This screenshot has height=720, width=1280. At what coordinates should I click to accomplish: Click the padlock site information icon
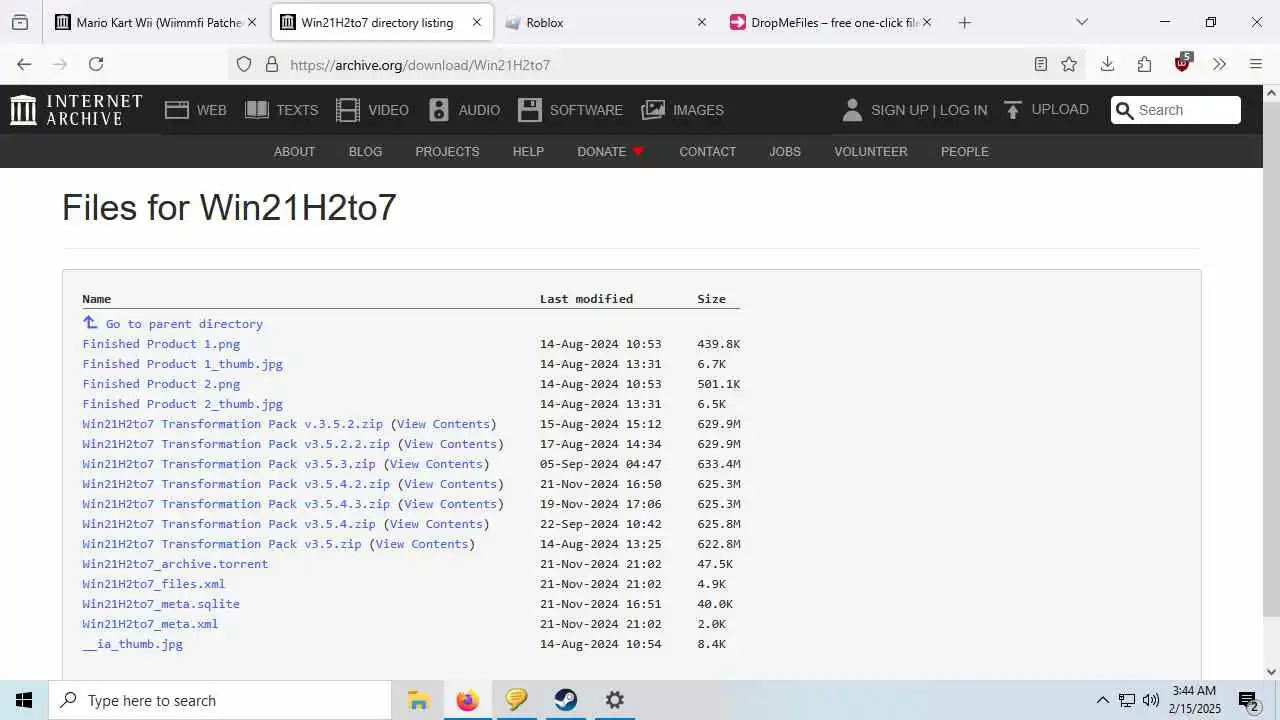point(271,64)
